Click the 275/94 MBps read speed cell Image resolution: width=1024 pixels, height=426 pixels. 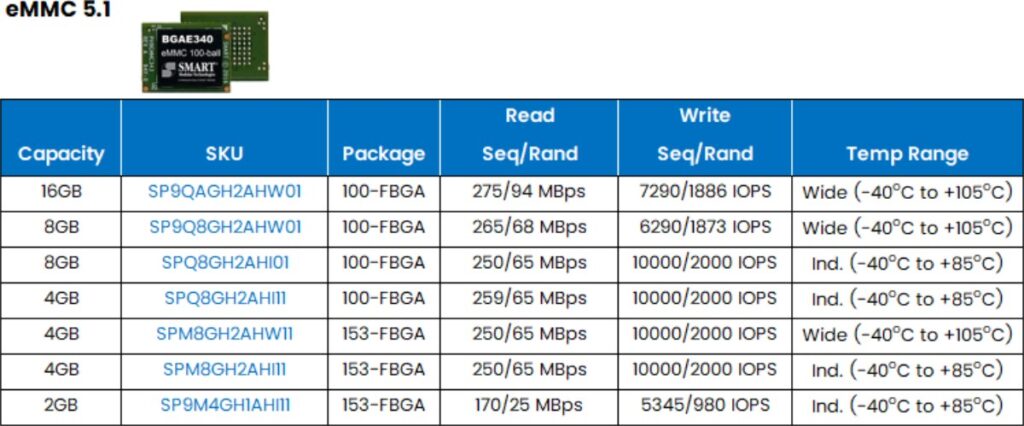(530, 191)
